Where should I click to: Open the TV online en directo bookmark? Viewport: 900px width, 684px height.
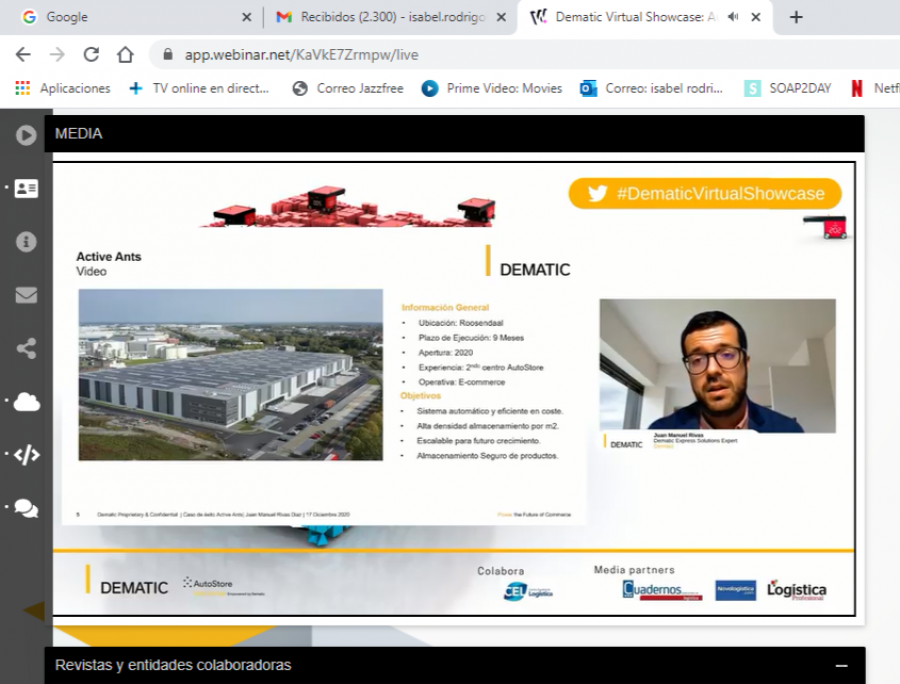click(x=199, y=88)
